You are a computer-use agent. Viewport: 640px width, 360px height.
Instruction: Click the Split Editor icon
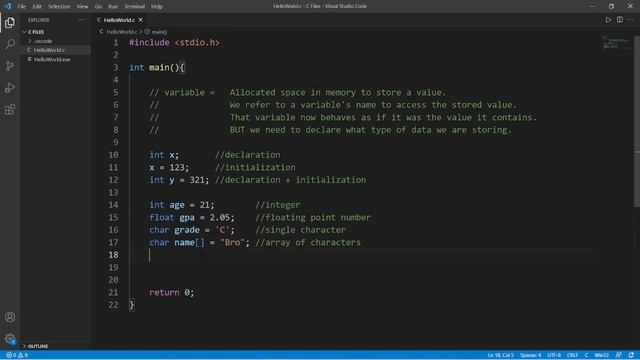click(x=620, y=20)
